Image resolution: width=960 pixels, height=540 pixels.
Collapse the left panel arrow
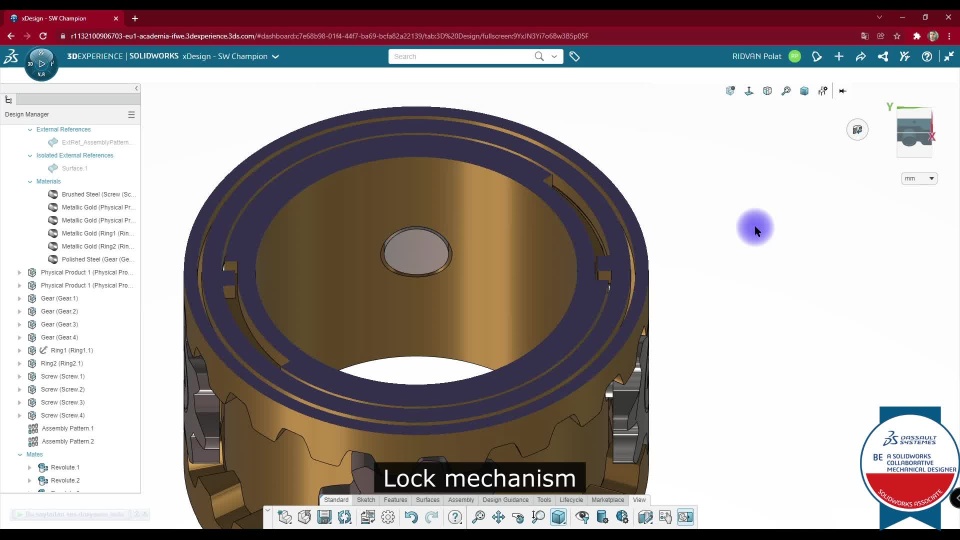(136, 89)
